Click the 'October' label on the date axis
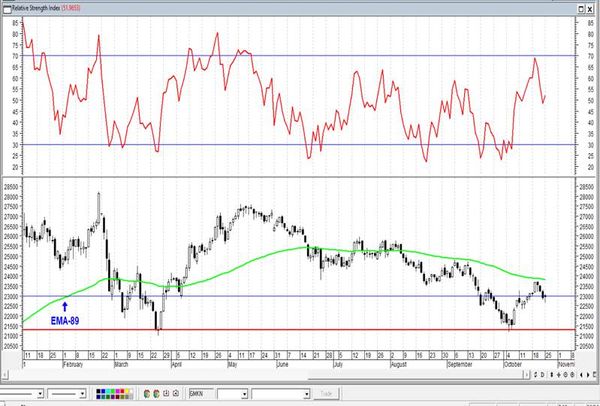The height and width of the screenshot is (406, 600). pyautogui.click(x=513, y=365)
